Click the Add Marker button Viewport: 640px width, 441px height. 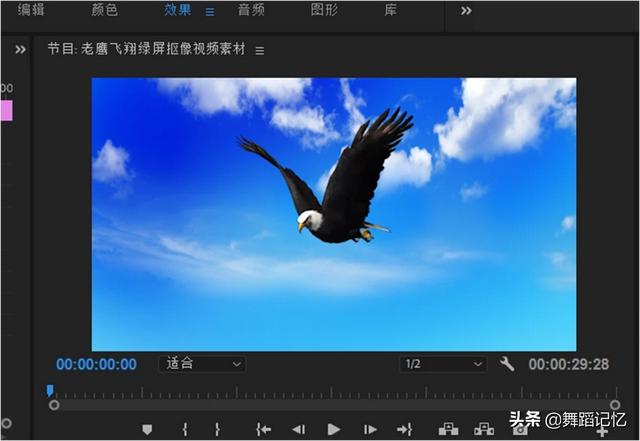click(147, 429)
